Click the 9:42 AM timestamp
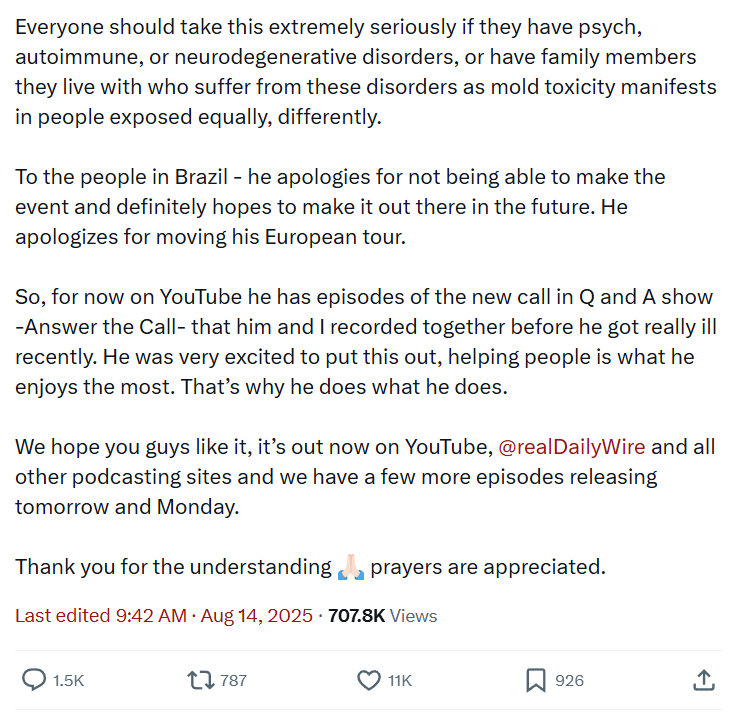 [151, 616]
